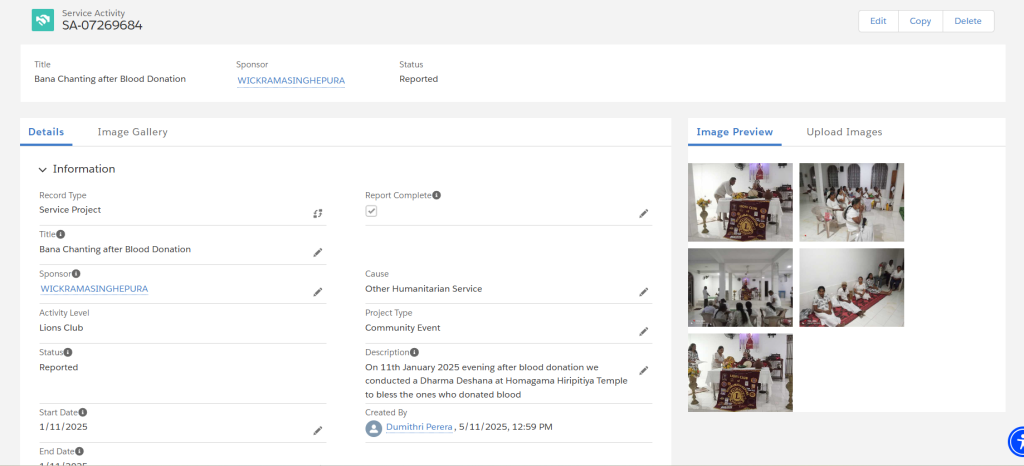Click info icon next to Title label
The width and height of the screenshot is (1024, 466).
(61, 234)
